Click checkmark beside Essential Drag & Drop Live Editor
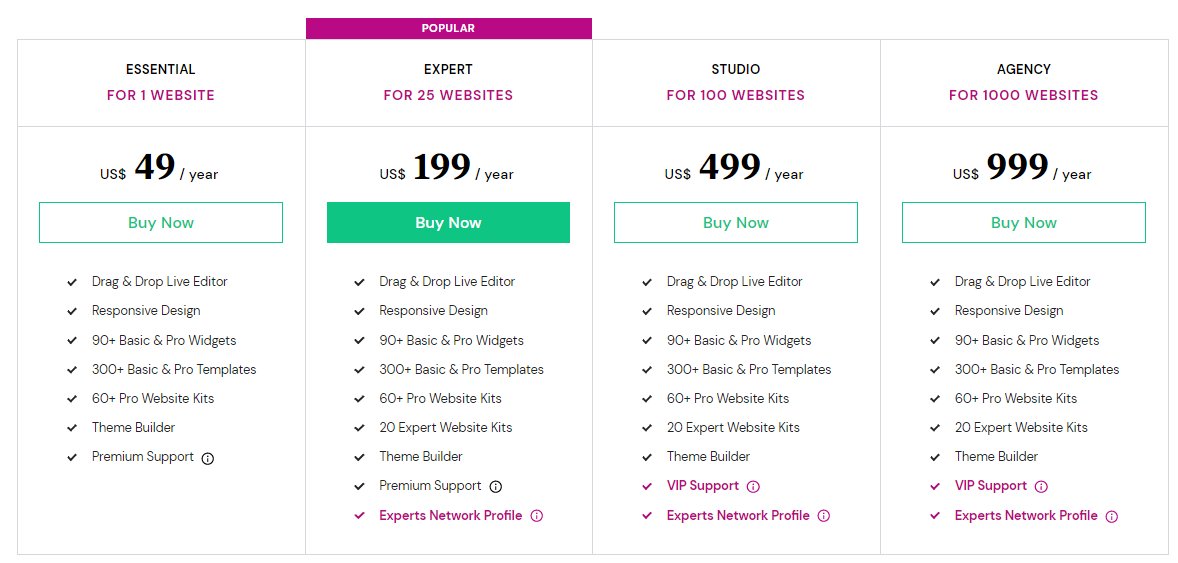This screenshot has width=1178, height=563. click(x=72, y=282)
